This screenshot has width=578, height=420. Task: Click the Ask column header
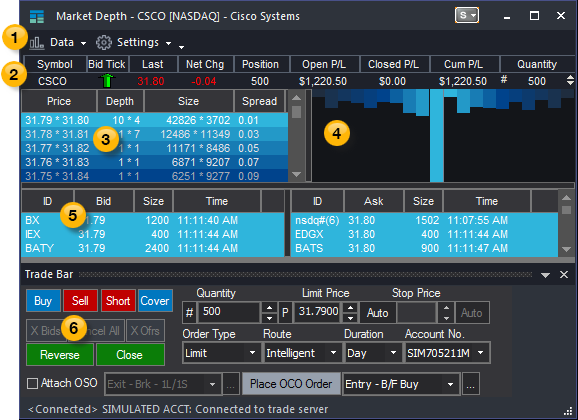(x=374, y=201)
